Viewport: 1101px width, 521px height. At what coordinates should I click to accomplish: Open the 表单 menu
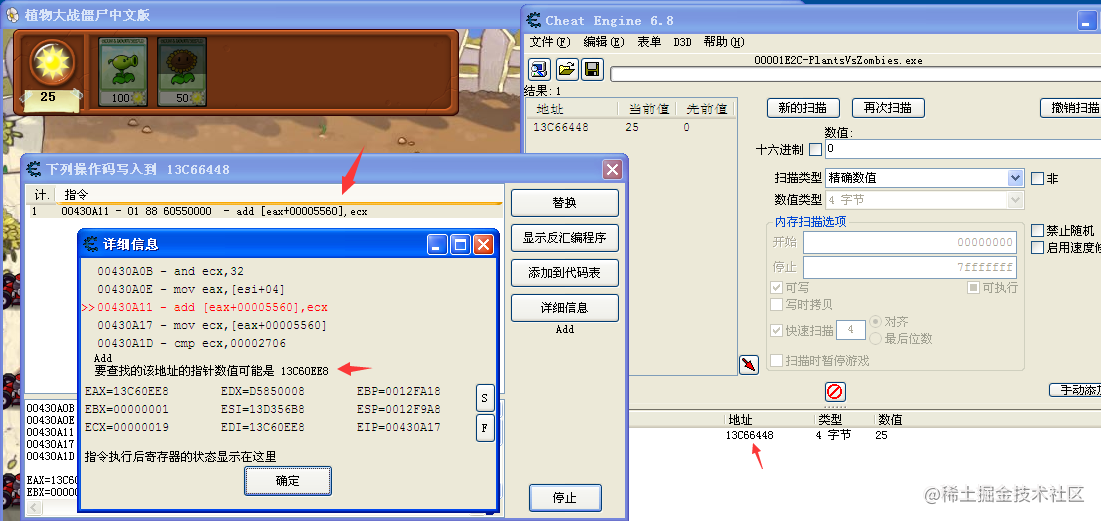coord(649,42)
